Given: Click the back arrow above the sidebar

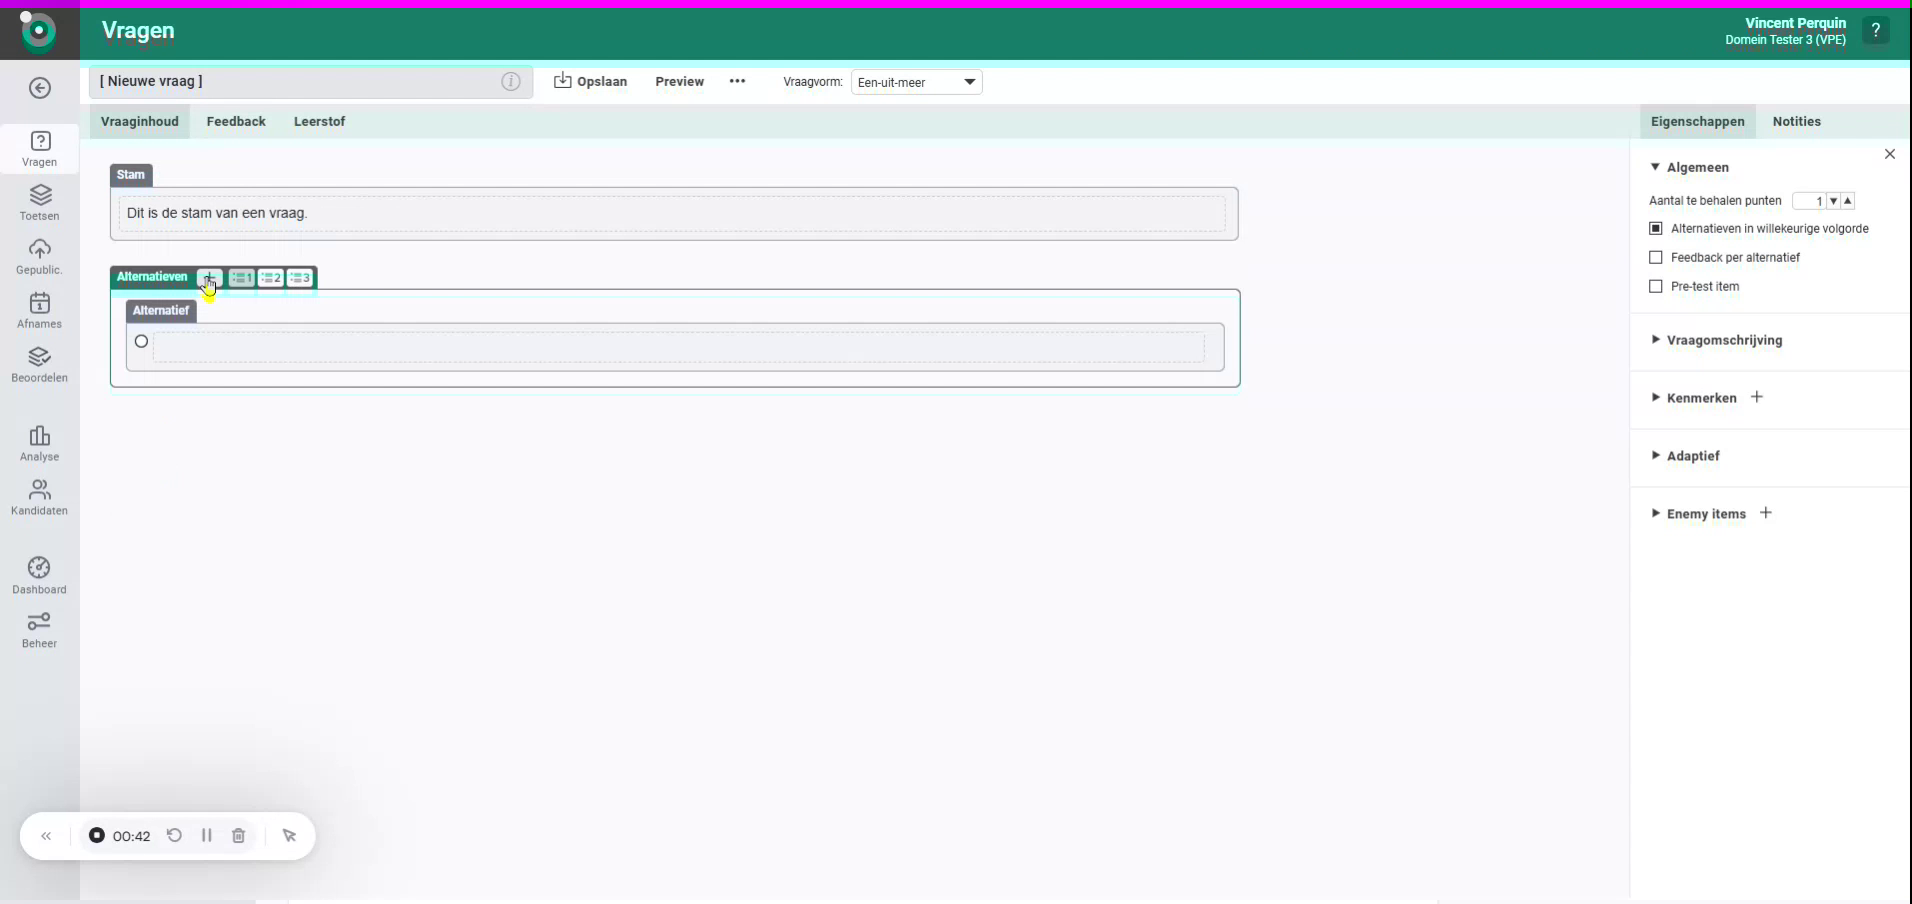Looking at the screenshot, I should (x=39, y=88).
